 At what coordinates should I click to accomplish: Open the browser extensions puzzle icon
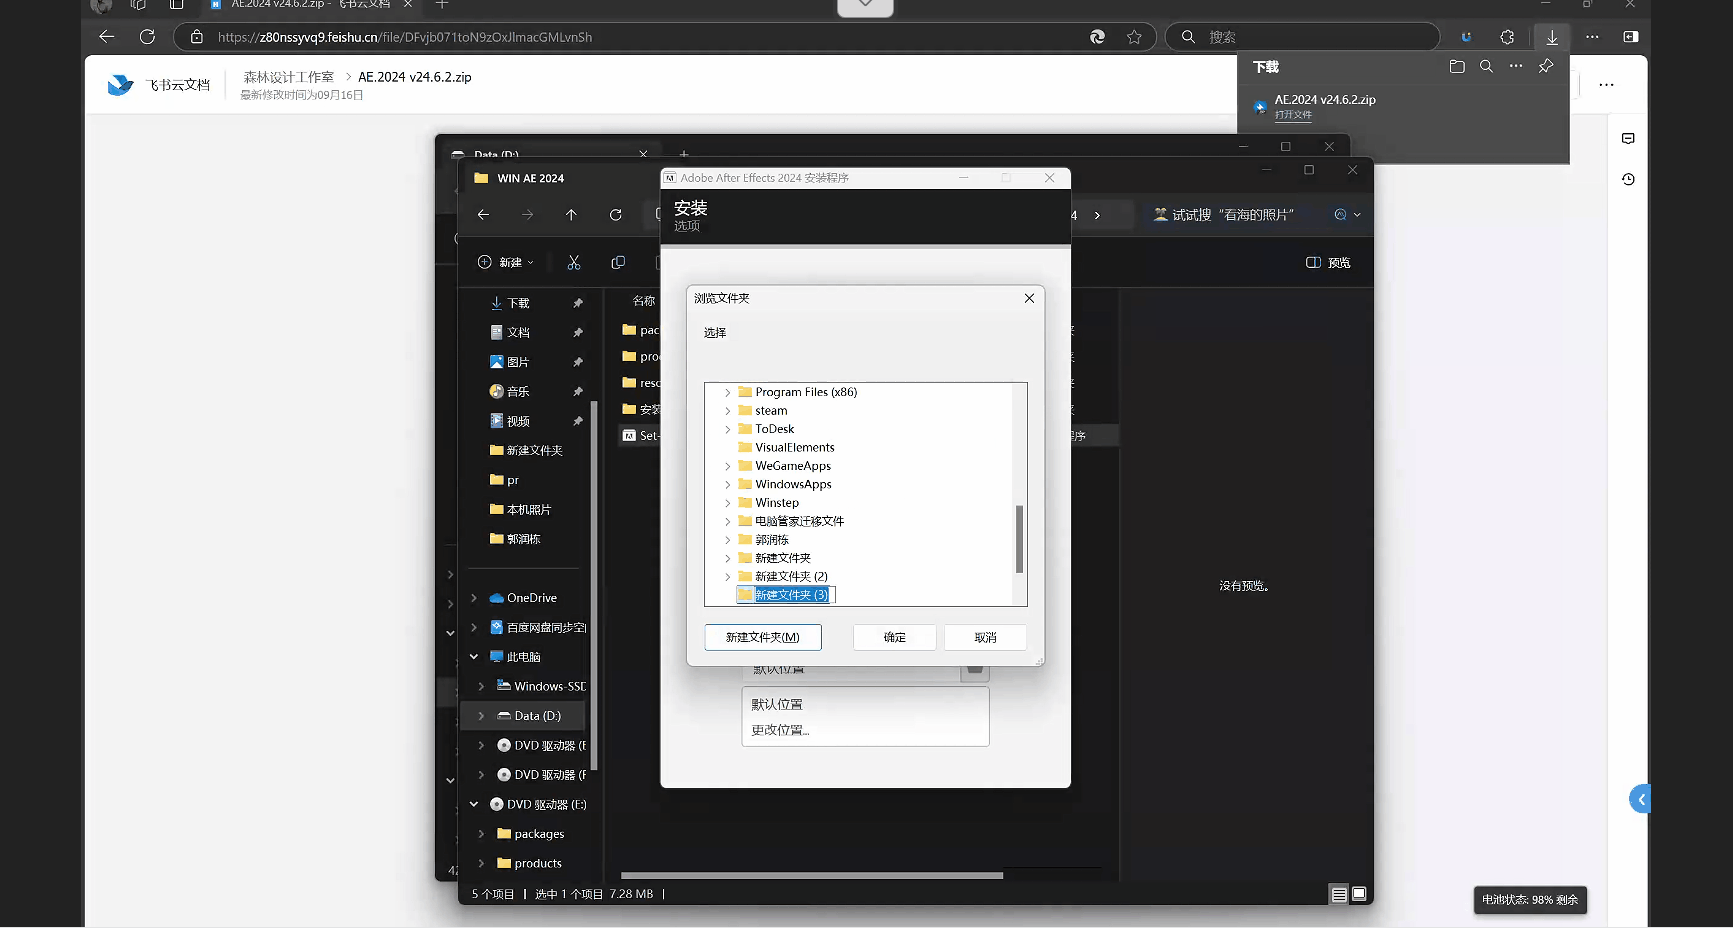click(1507, 37)
